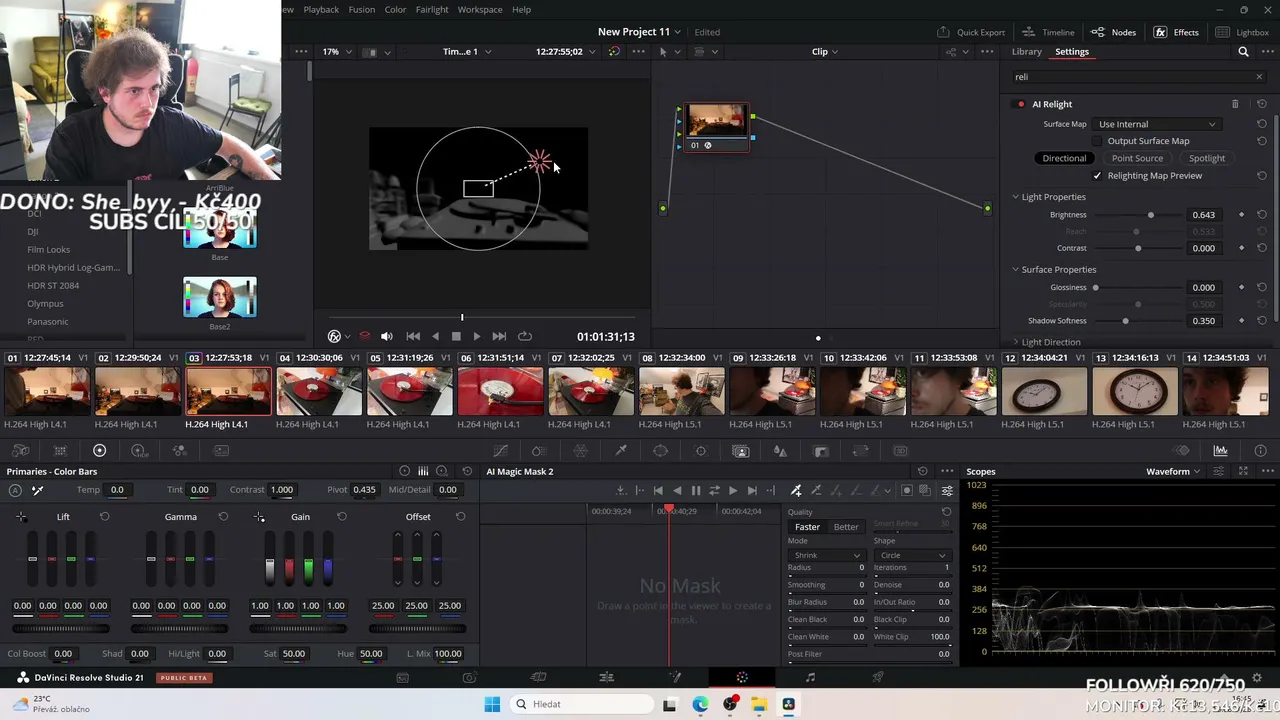Mute the viewer audio
Viewport: 1280px width, 720px height.
coord(387,337)
